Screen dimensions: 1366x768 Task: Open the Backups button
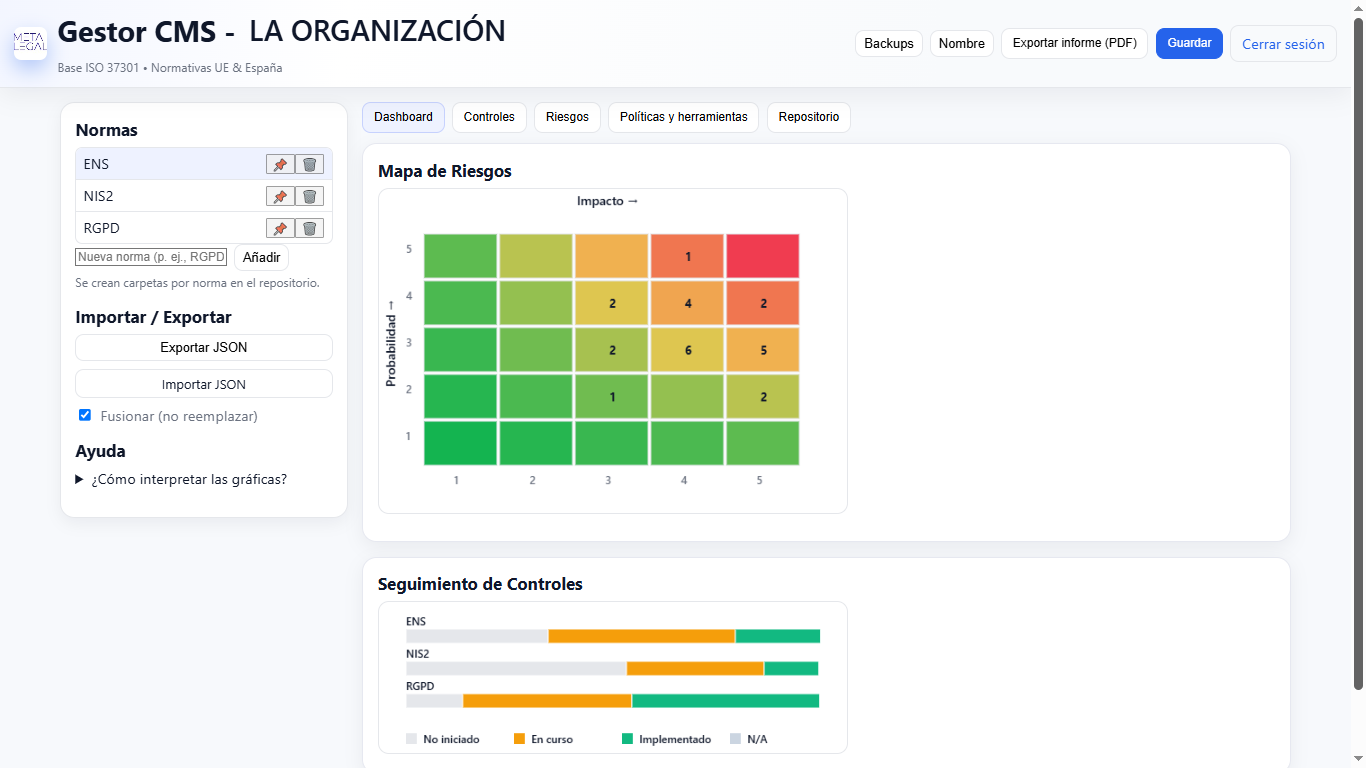pos(889,43)
